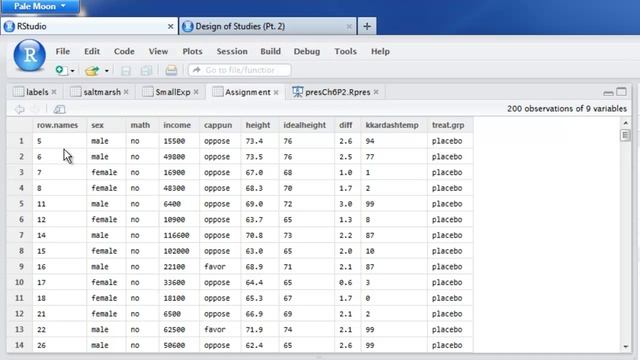Close the presCh6P2.Rpres tab
640x360 pixels.
(x=376, y=92)
